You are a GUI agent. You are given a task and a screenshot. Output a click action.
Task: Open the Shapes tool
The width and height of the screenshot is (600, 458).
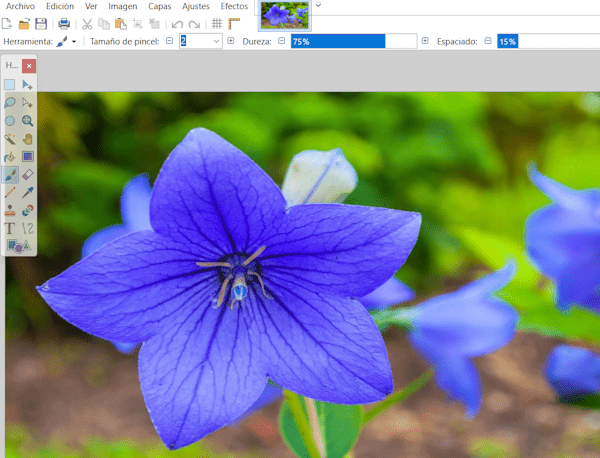pyautogui.click(x=18, y=246)
